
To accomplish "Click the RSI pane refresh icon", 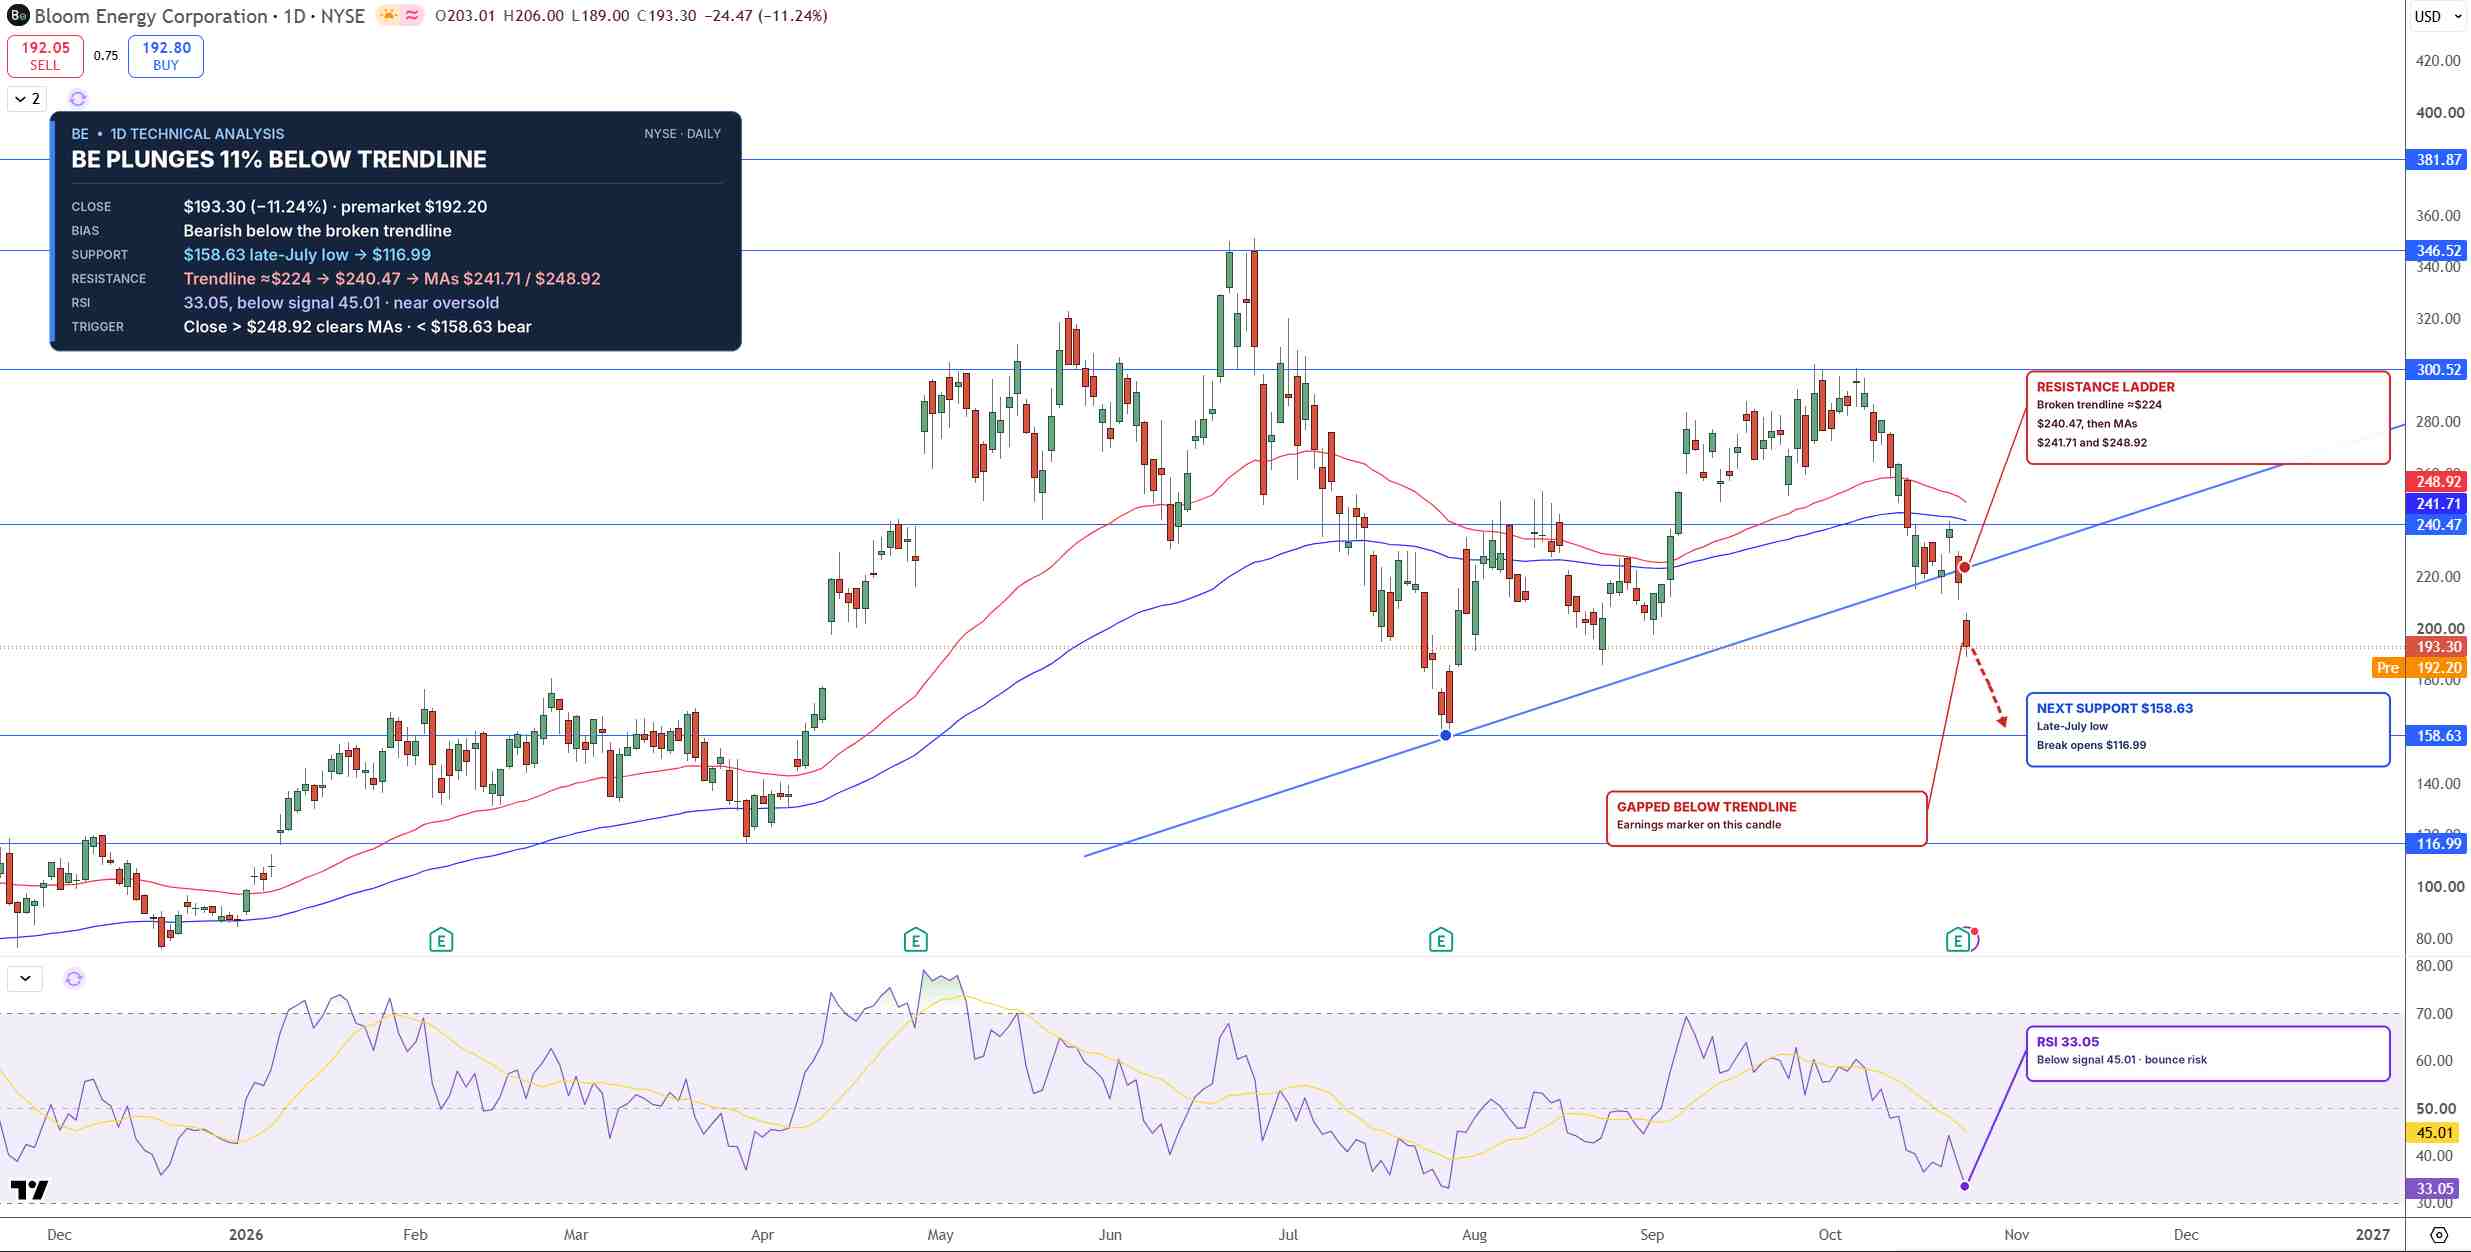I will tap(74, 978).
